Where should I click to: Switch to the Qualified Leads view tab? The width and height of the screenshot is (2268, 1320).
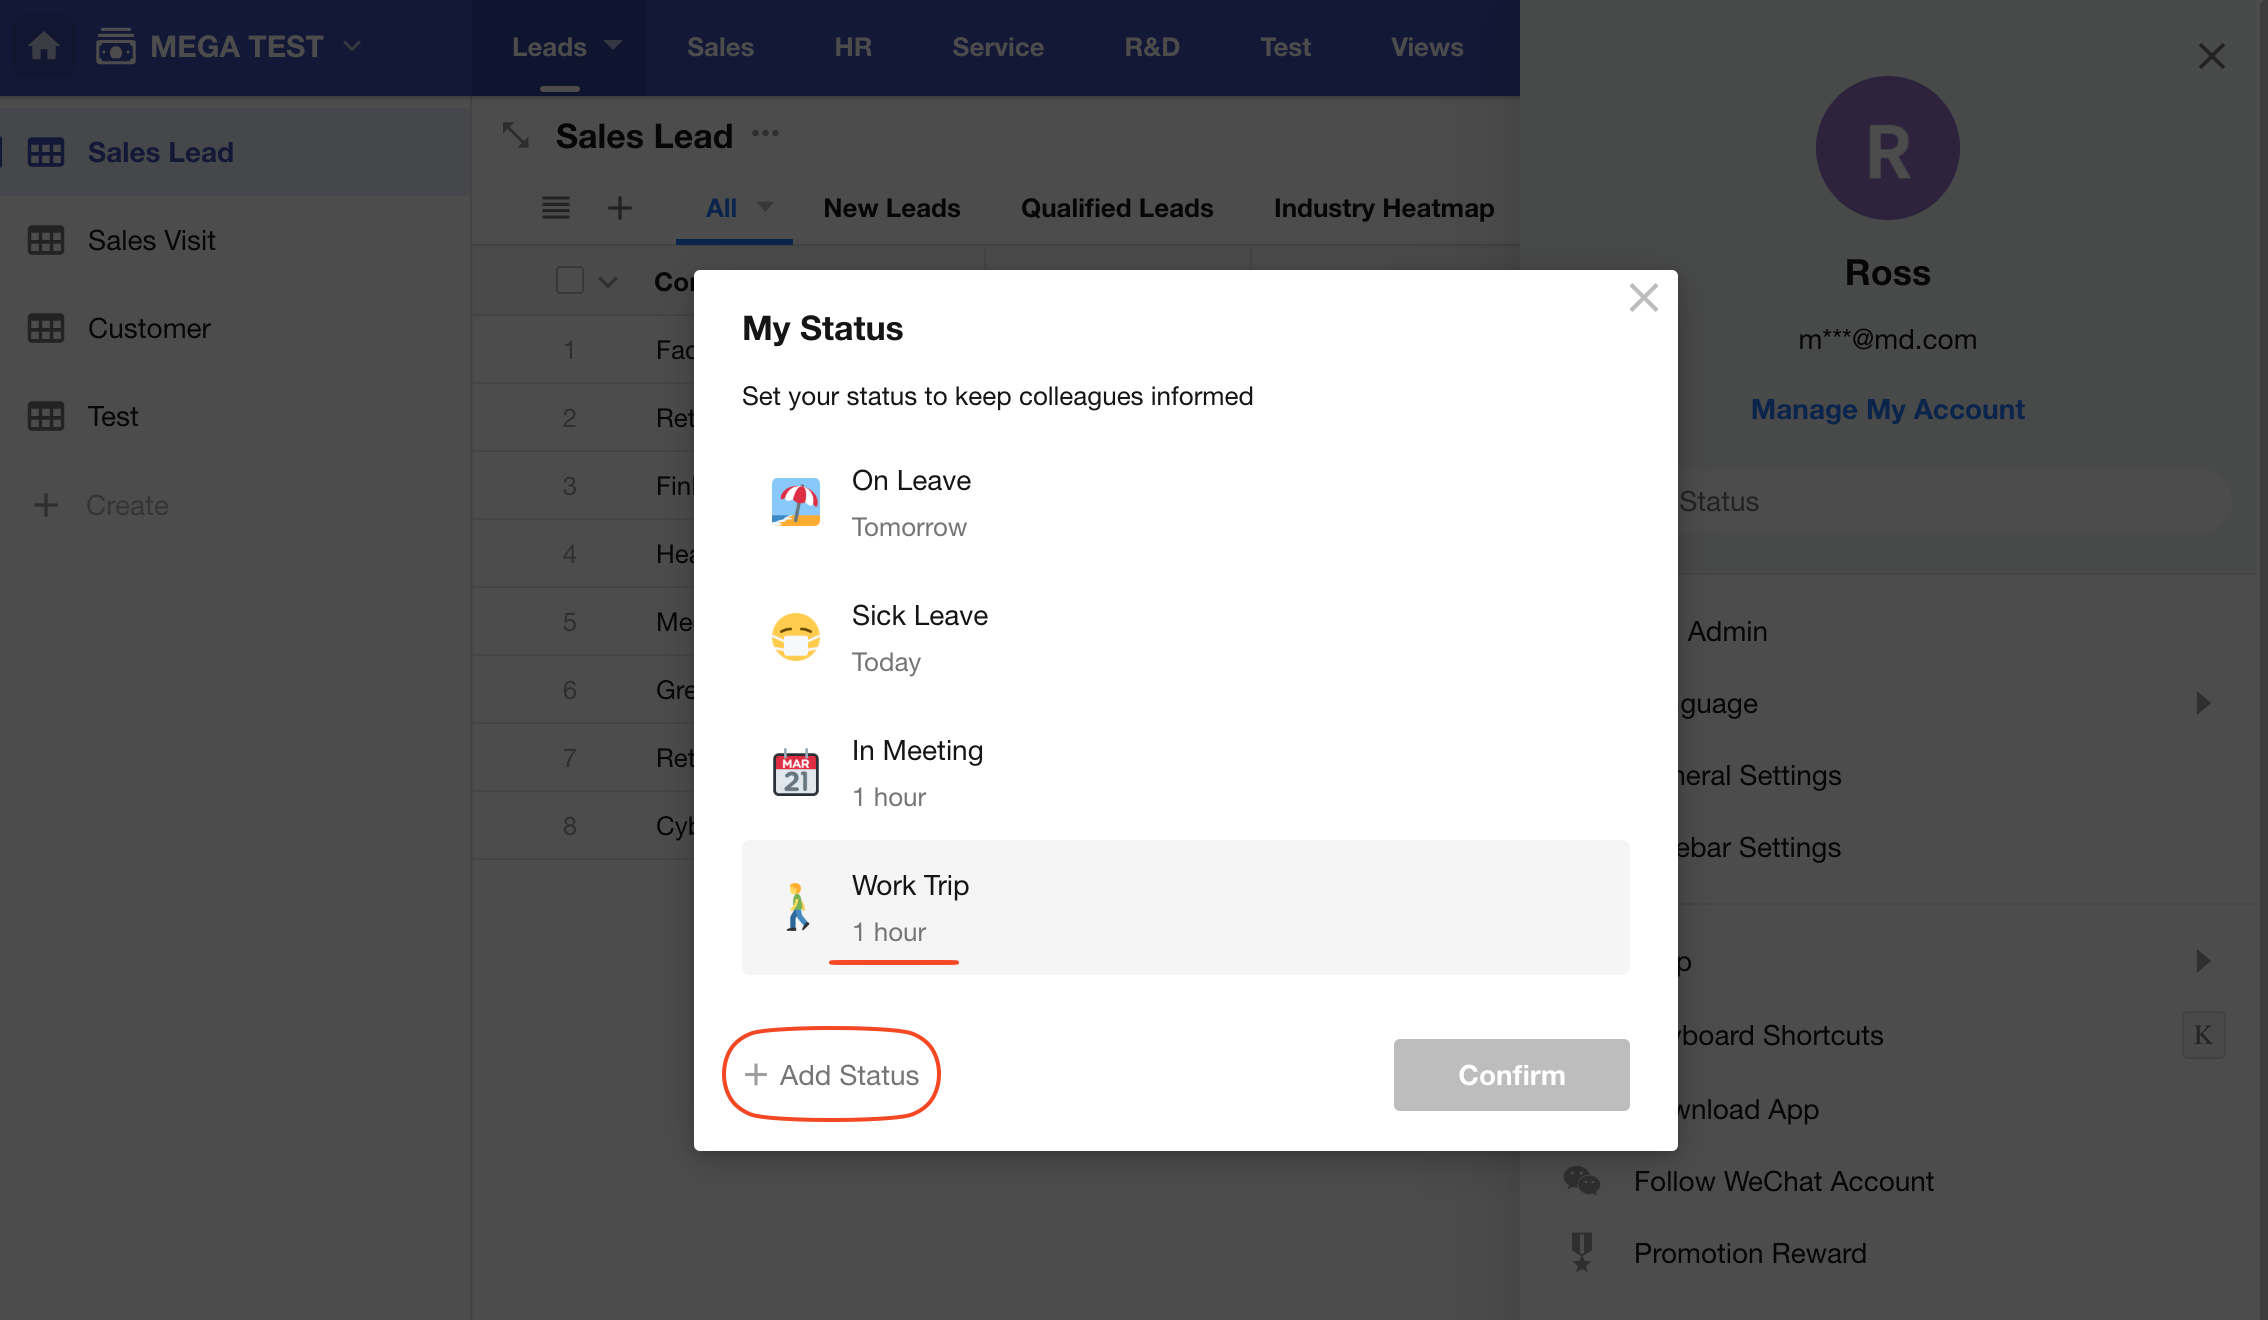[x=1116, y=208]
